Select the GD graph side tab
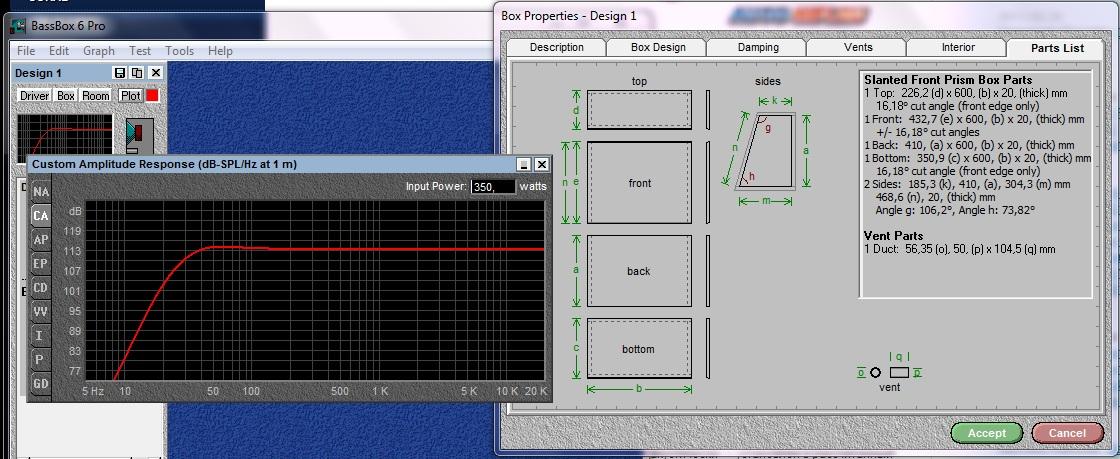The height and width of the screenshot is (459, 1120). click(x=41, y=383)
